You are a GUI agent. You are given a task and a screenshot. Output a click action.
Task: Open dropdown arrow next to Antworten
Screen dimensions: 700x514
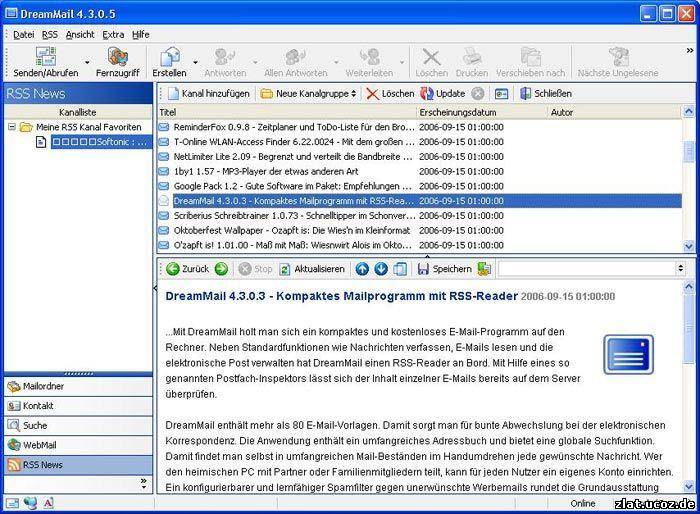[255, 62]
